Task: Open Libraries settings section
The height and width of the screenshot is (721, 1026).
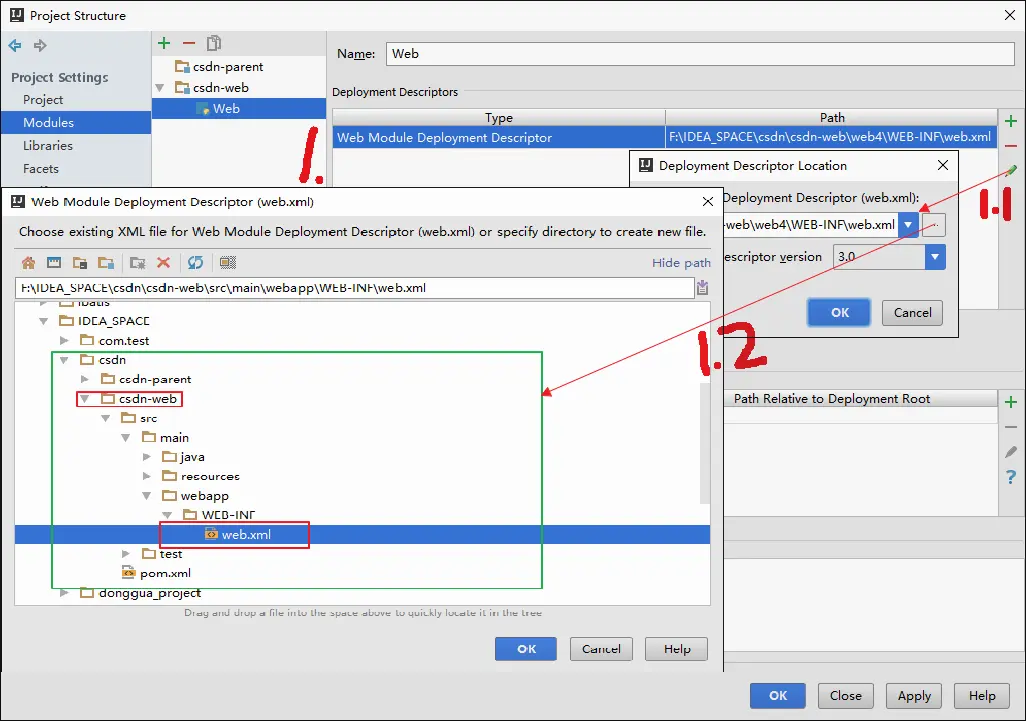Action: coord(48,145)
